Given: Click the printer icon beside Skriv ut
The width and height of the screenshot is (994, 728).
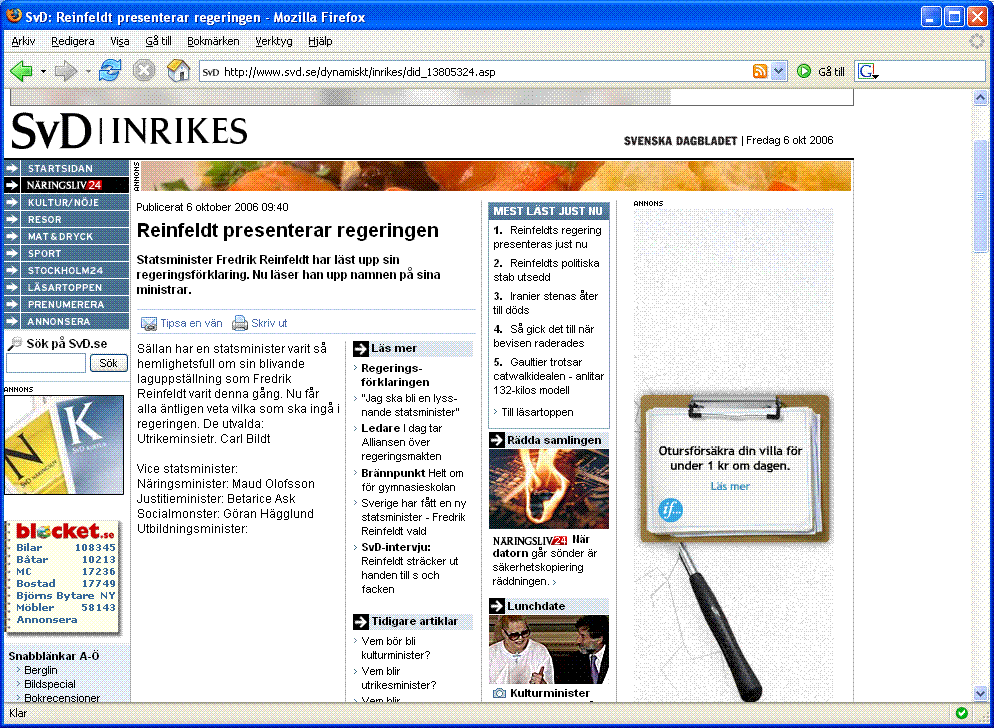Looking at the screenshot, I should [x=240, y=323].
